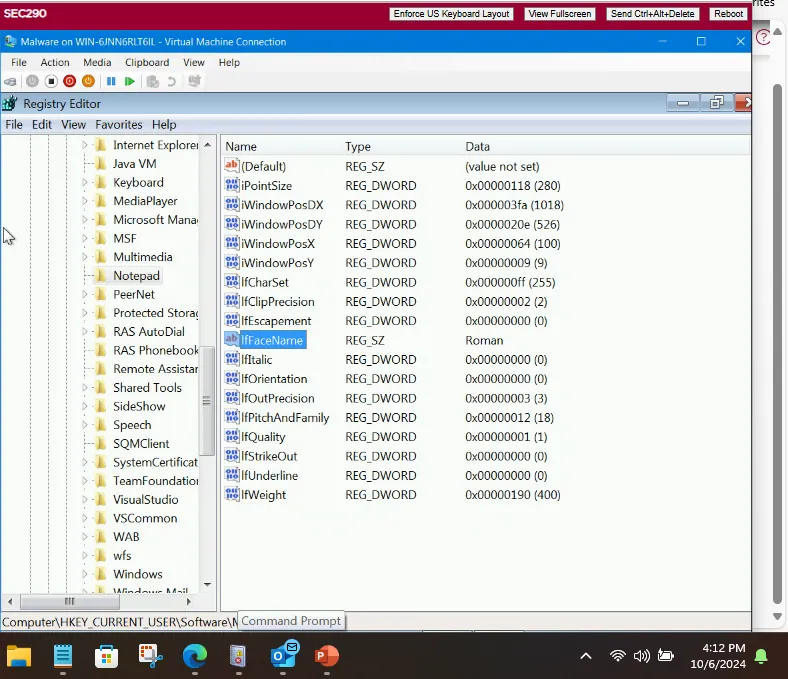Click the Registry Editor title bar icon
The height and width of the screenshot is (679, 788).
tap(10, 104)
